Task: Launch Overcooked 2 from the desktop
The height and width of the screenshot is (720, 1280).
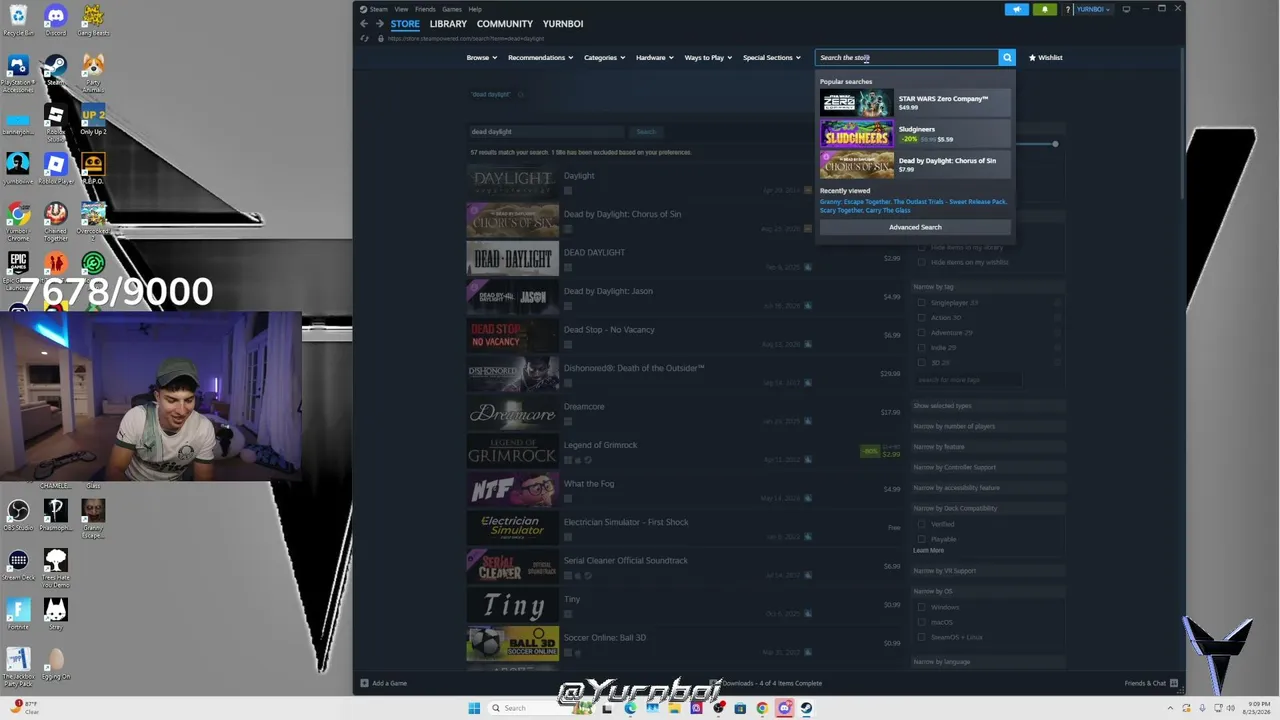Action: coord(93,220)
